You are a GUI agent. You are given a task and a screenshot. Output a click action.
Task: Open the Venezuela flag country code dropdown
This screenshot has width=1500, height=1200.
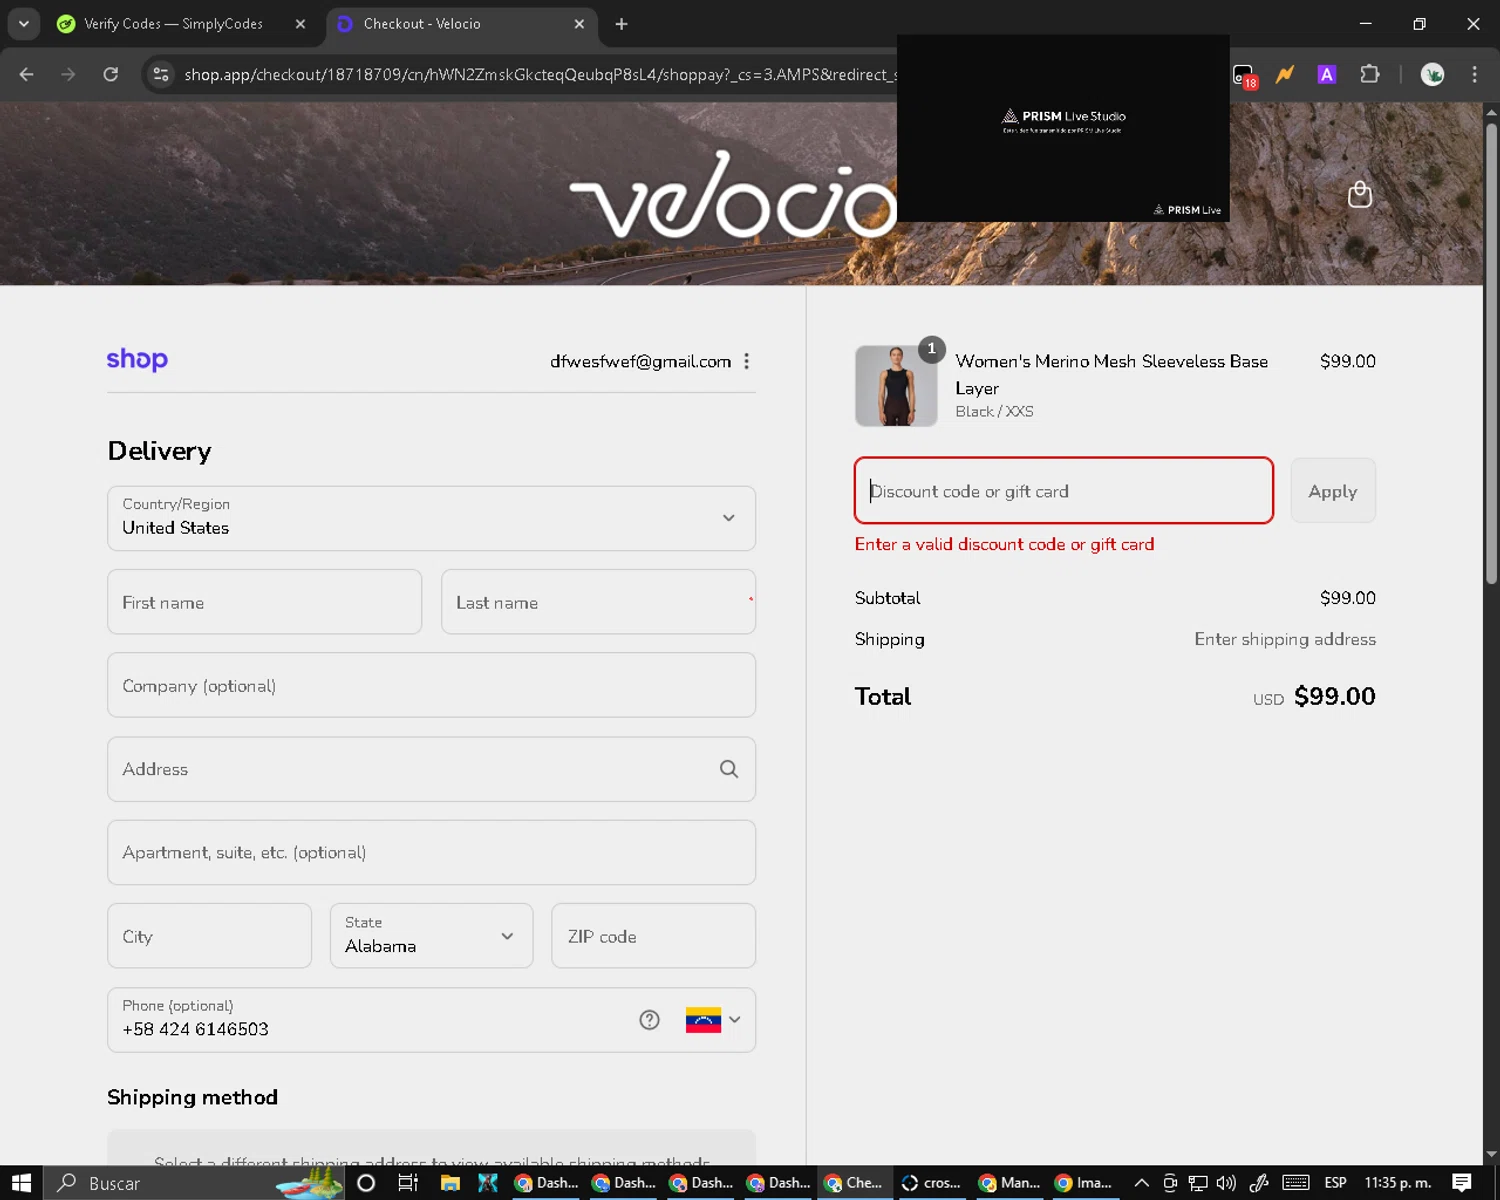click(713, 1020)
